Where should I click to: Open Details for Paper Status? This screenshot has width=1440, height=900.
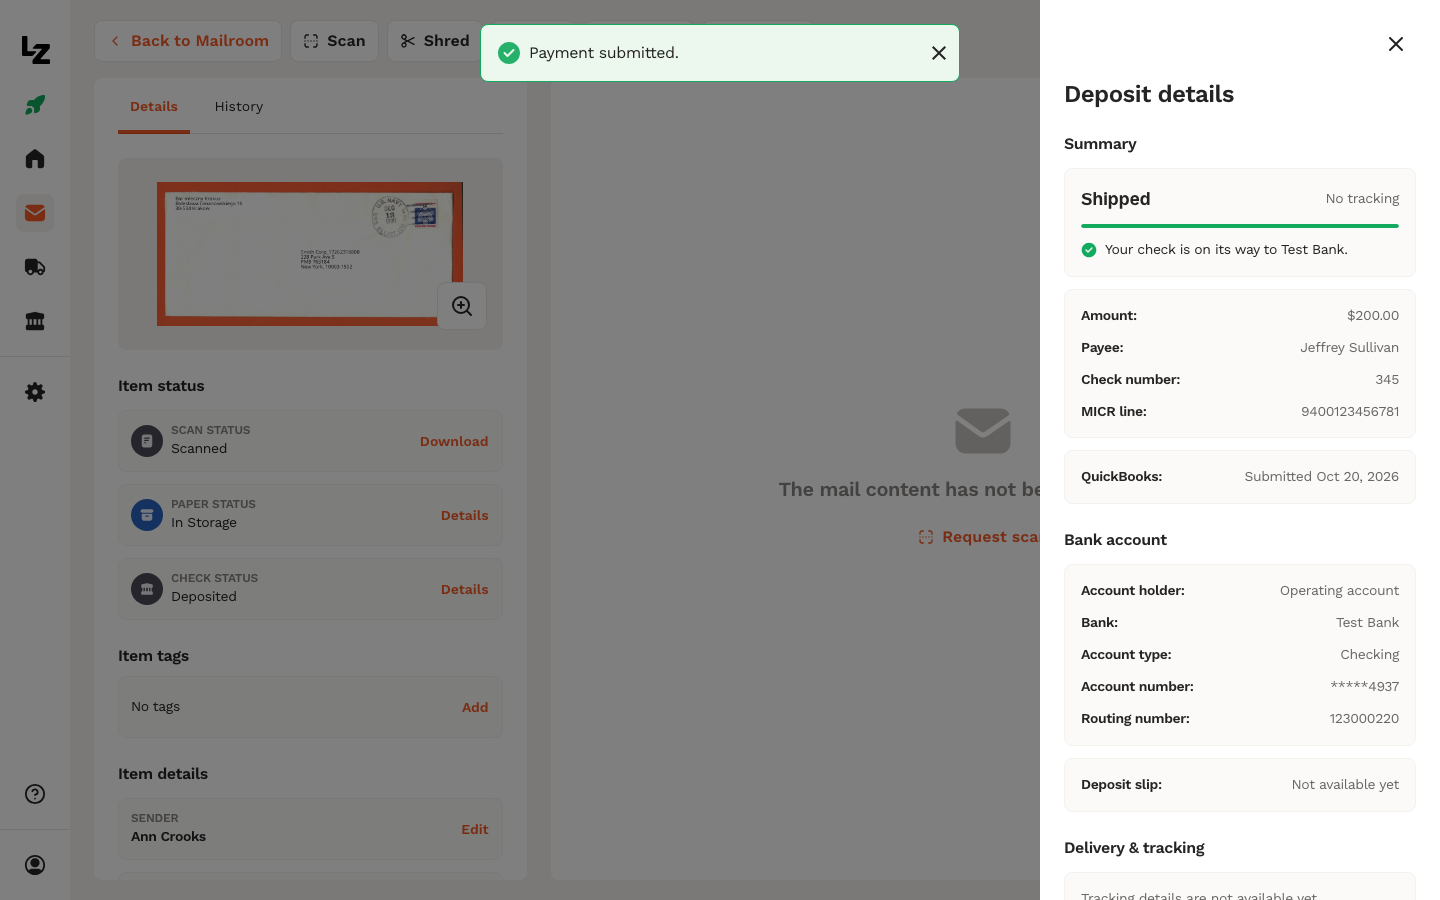pos(465,516)
